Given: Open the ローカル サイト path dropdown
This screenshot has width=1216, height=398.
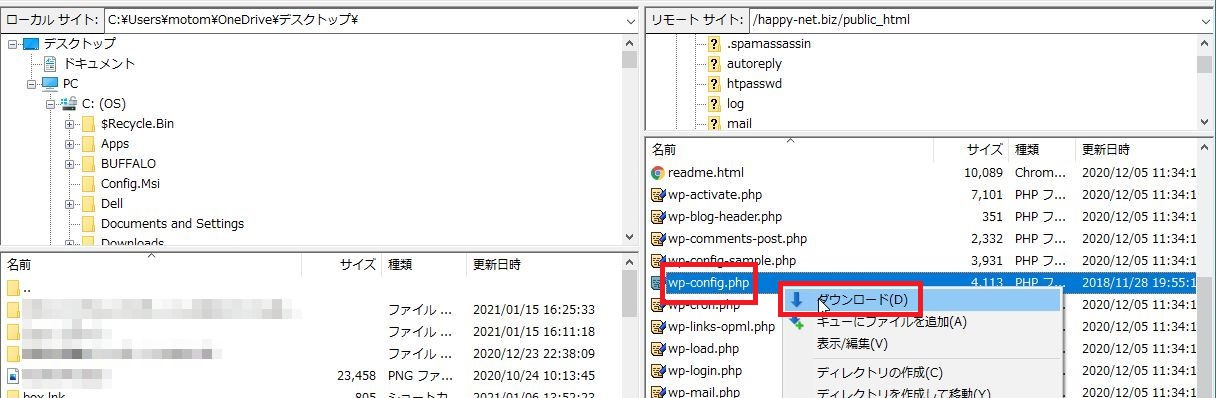Looking at the screenshot, I should coord(628,20).
